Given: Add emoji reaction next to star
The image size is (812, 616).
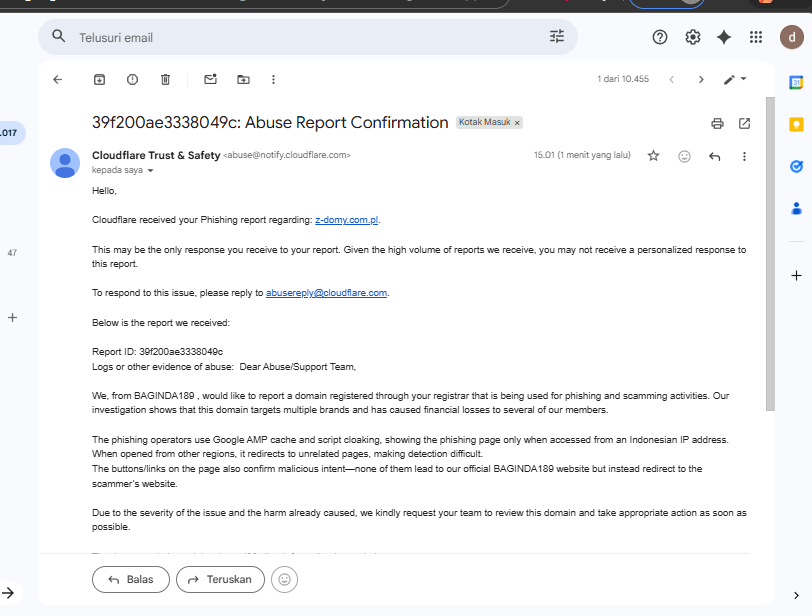Looking at the screenshot, I should tap(684, 156).
